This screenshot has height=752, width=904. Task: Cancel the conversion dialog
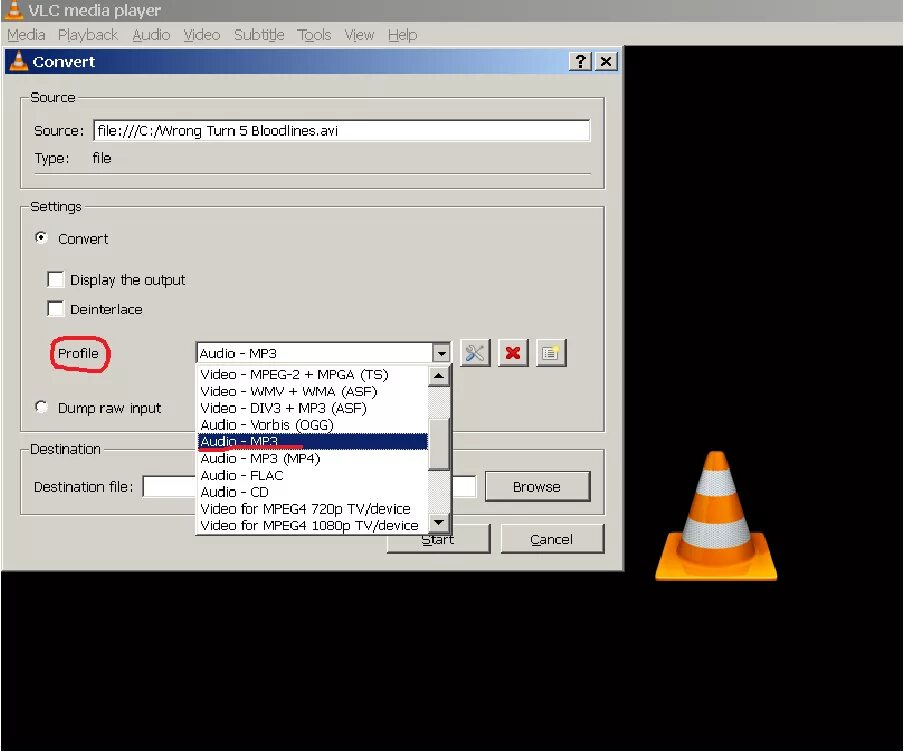point(552,539)
